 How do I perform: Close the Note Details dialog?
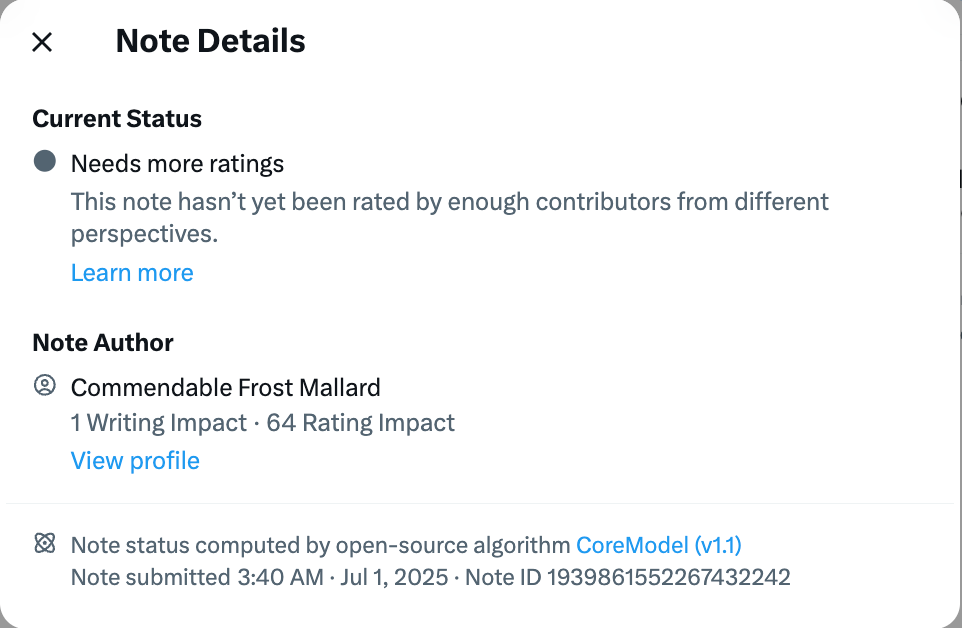point(42,42)
